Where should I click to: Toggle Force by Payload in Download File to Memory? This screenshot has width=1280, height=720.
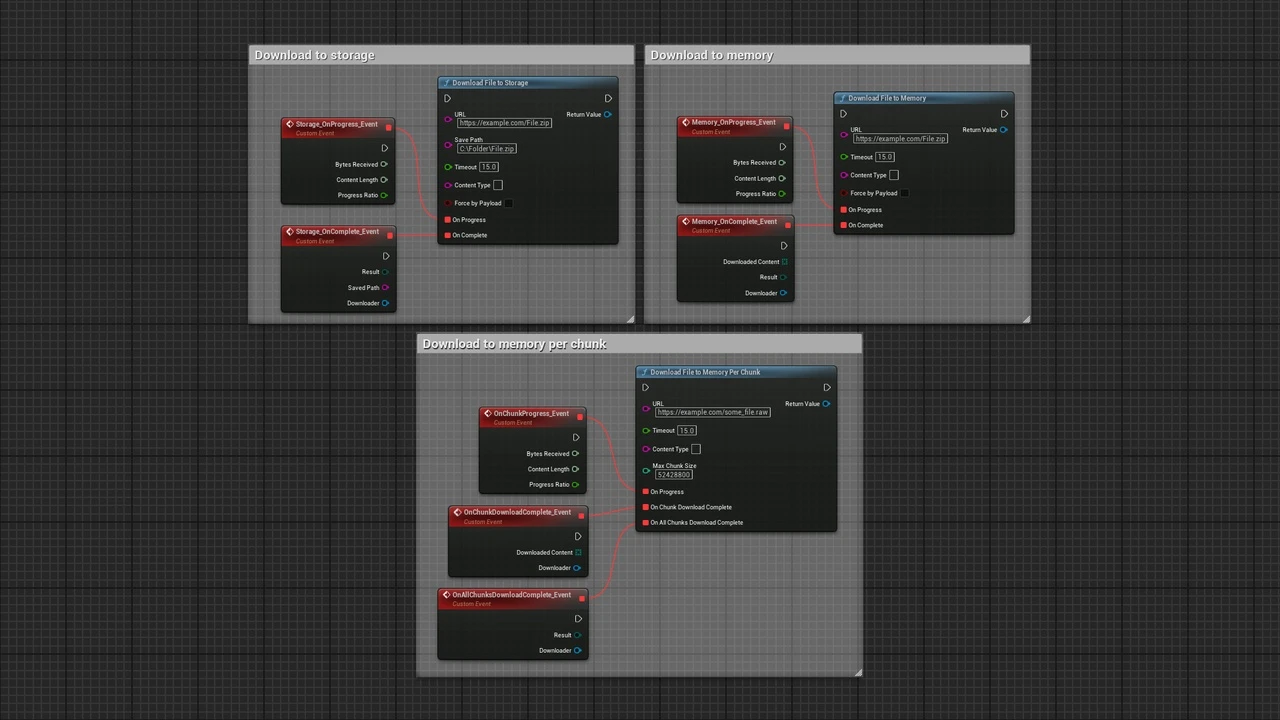coord(904,194)
